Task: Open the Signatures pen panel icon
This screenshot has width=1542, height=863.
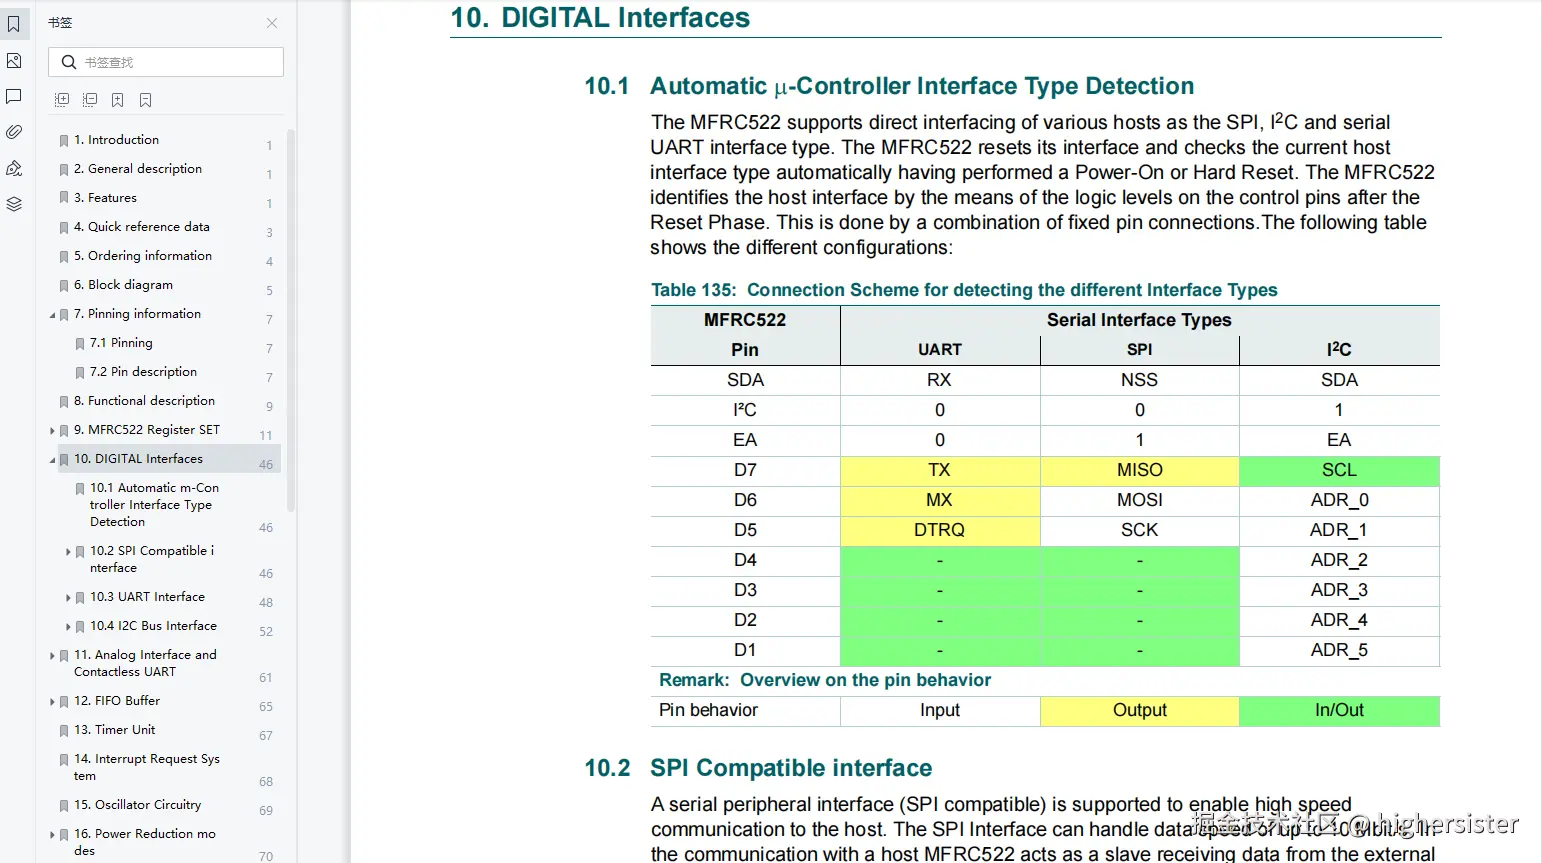Action: click(x=14, y=168)
